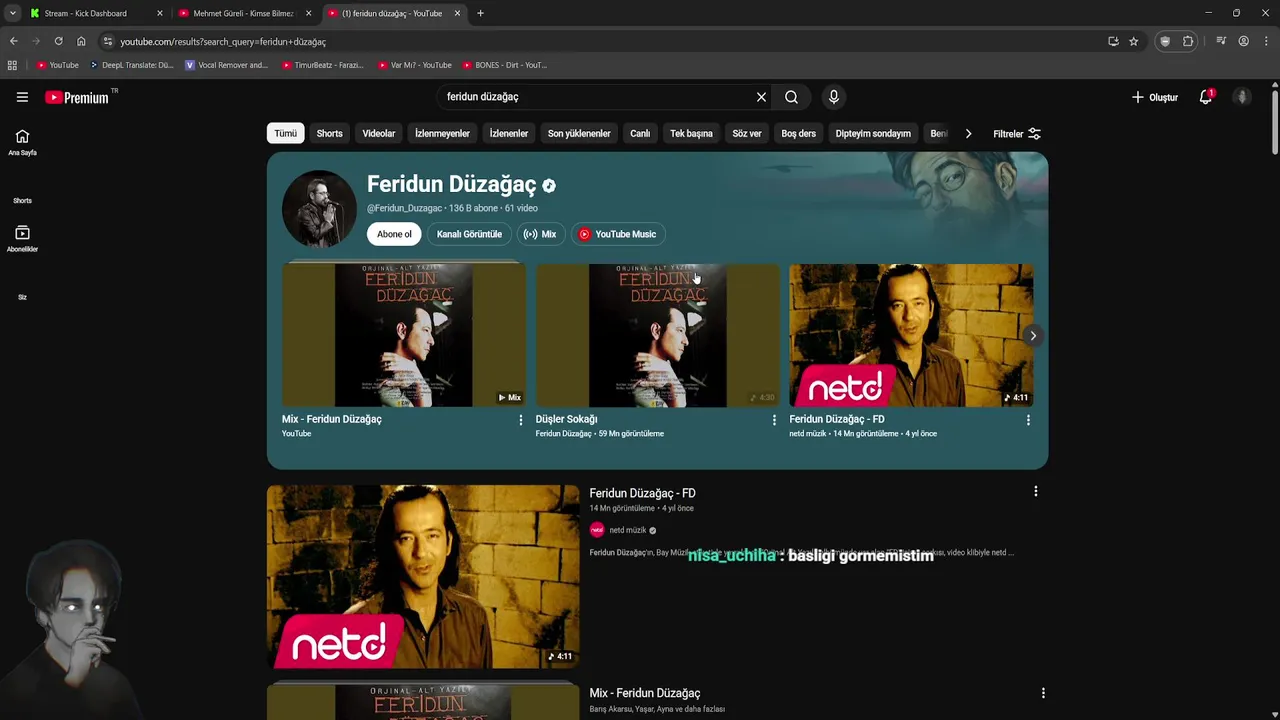Open the browser home page
Image resolution: width=1280 pixels, height=720 pixels.
(81, 41)
